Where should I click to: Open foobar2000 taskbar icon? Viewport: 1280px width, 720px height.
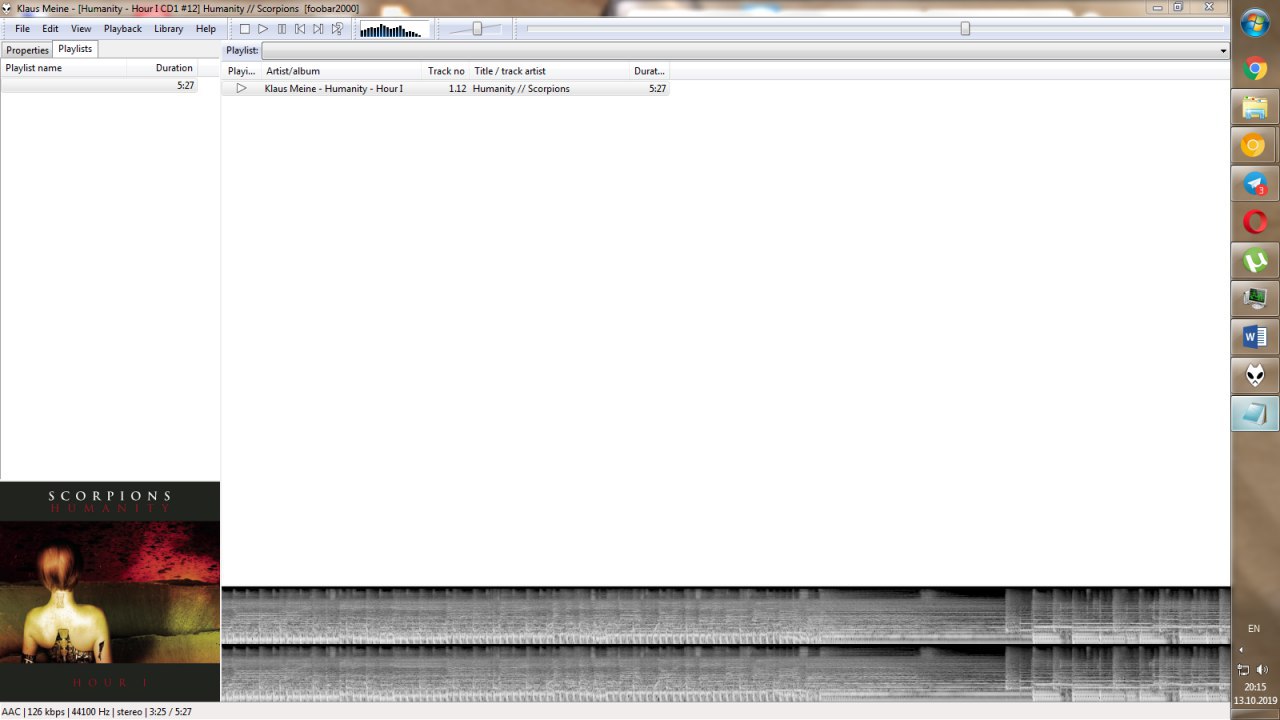pos(1255,375)
